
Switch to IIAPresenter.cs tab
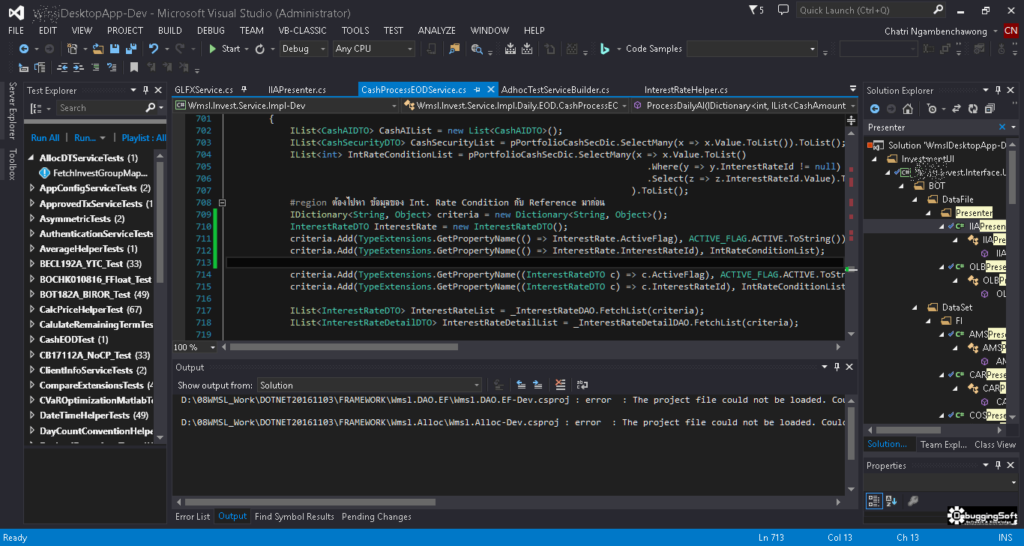pyautogui.click(x=297, y=90)
